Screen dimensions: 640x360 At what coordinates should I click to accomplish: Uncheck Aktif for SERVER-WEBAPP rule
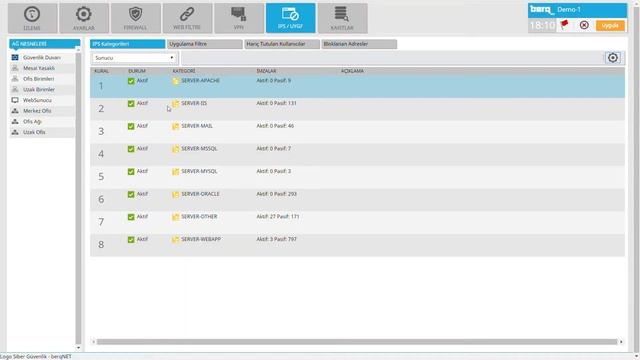coord(131,240)
